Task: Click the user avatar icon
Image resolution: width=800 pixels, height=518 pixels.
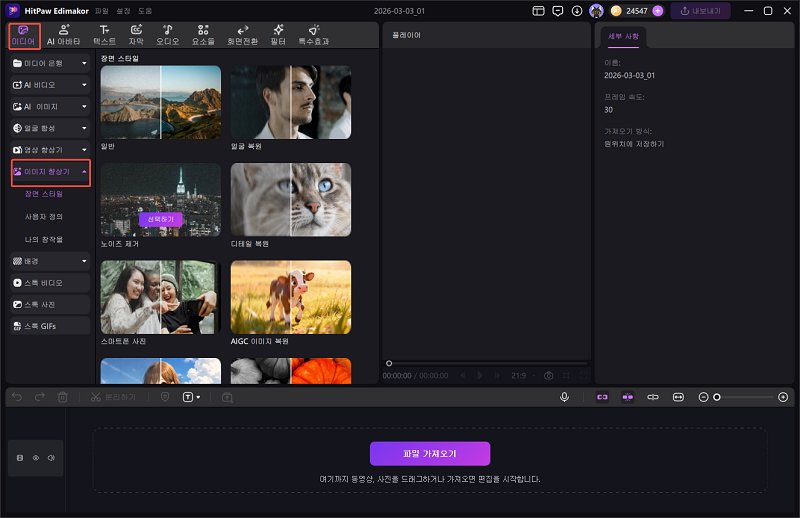Action: click(x=596, y=11)
